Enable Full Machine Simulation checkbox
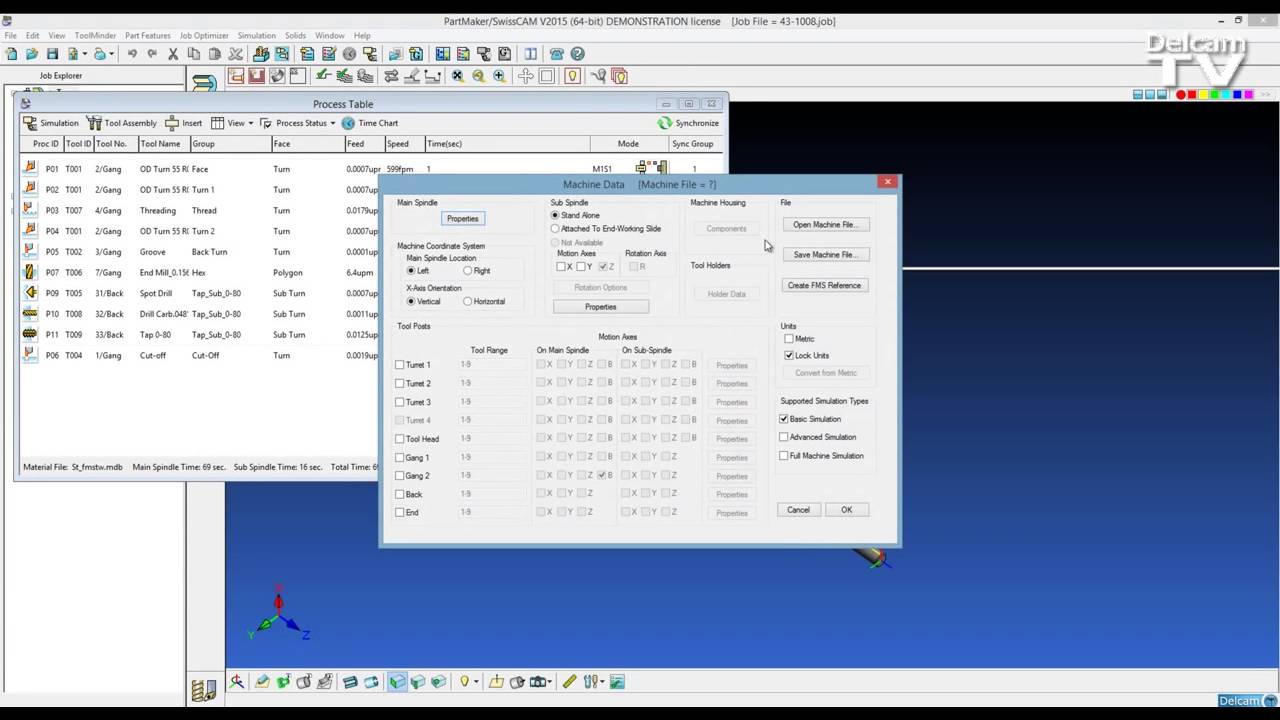 [x=822, y=456]
